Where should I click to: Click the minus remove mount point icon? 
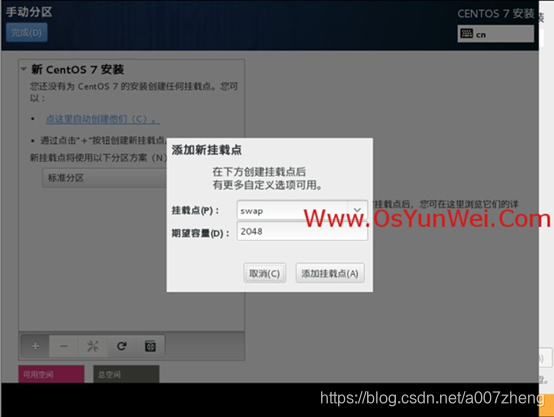pos(64,346)
